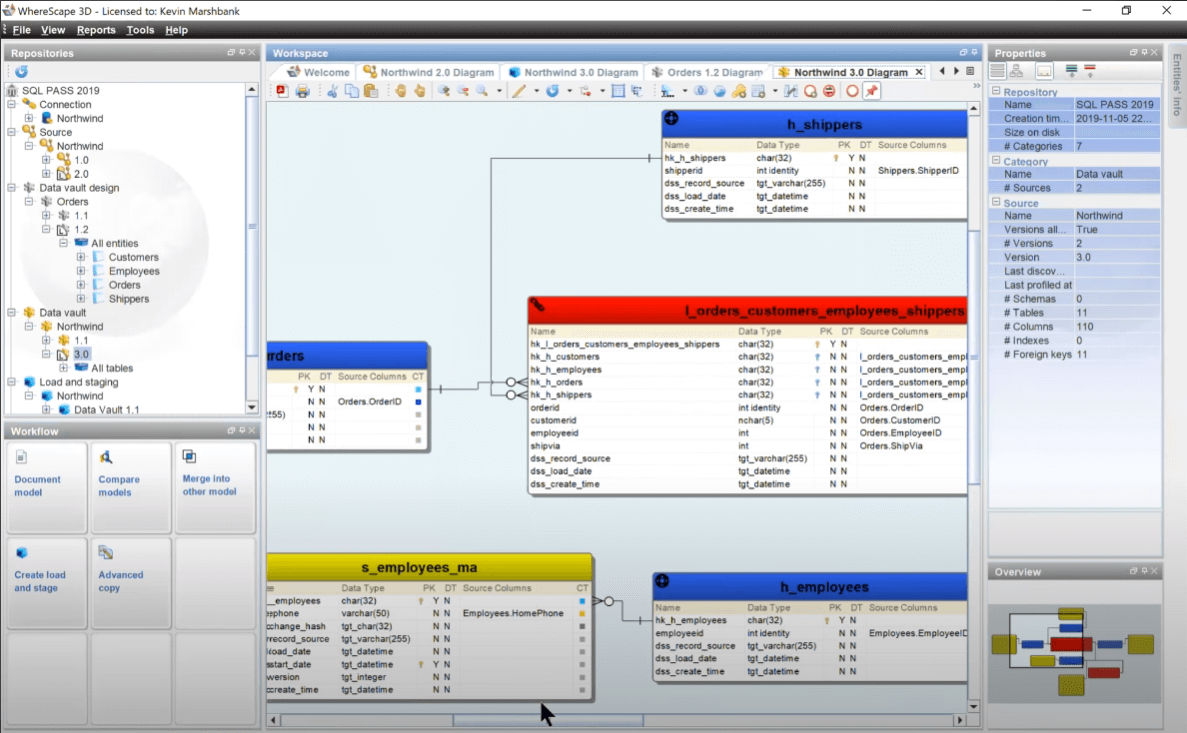
Task: Toggle categorized view in Properties panel
Action: (x=998, y=71)
